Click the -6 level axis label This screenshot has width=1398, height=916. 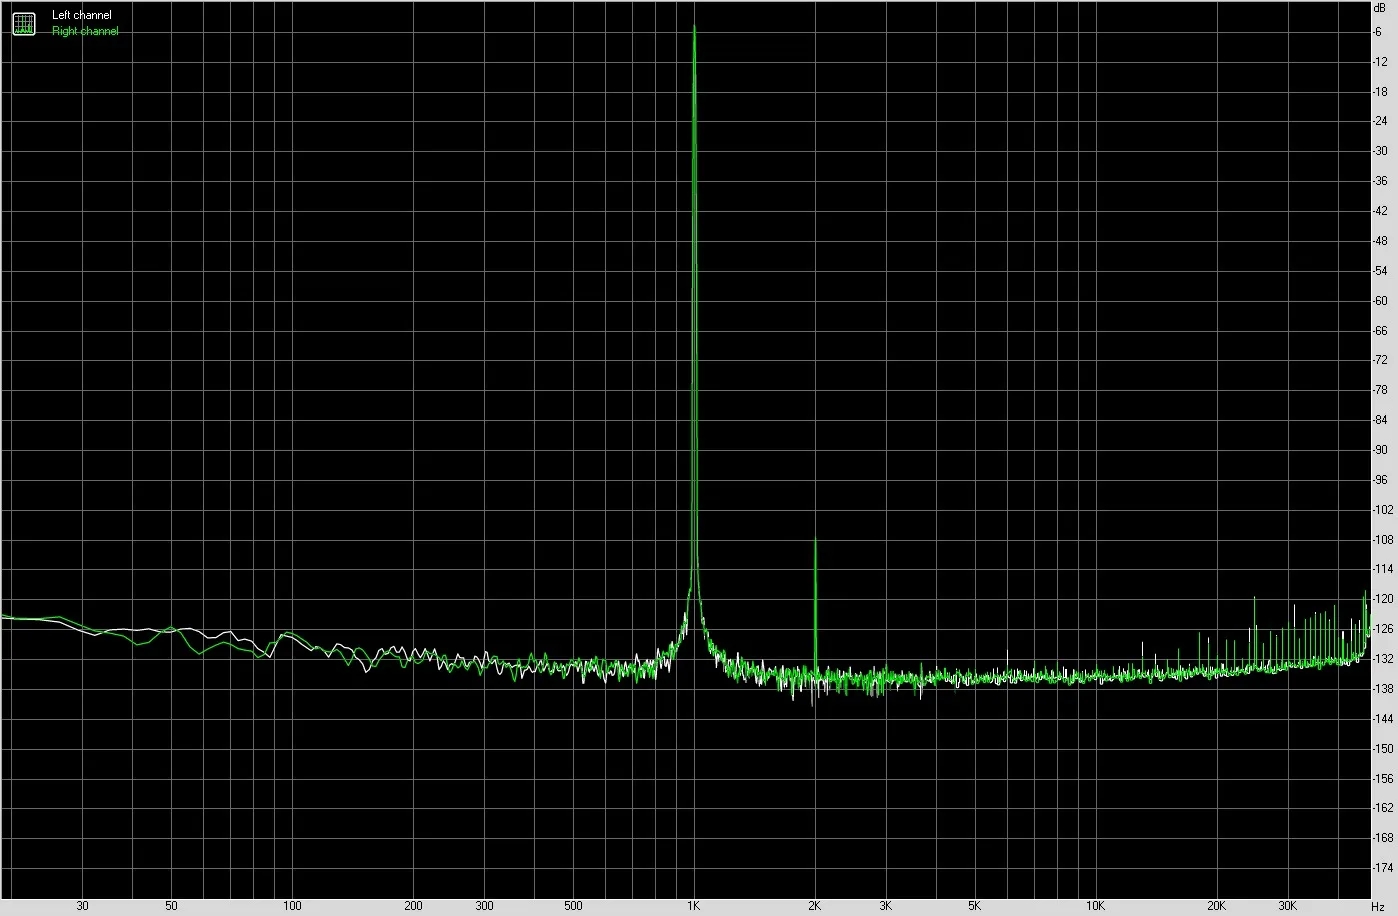click(1378, 32)
